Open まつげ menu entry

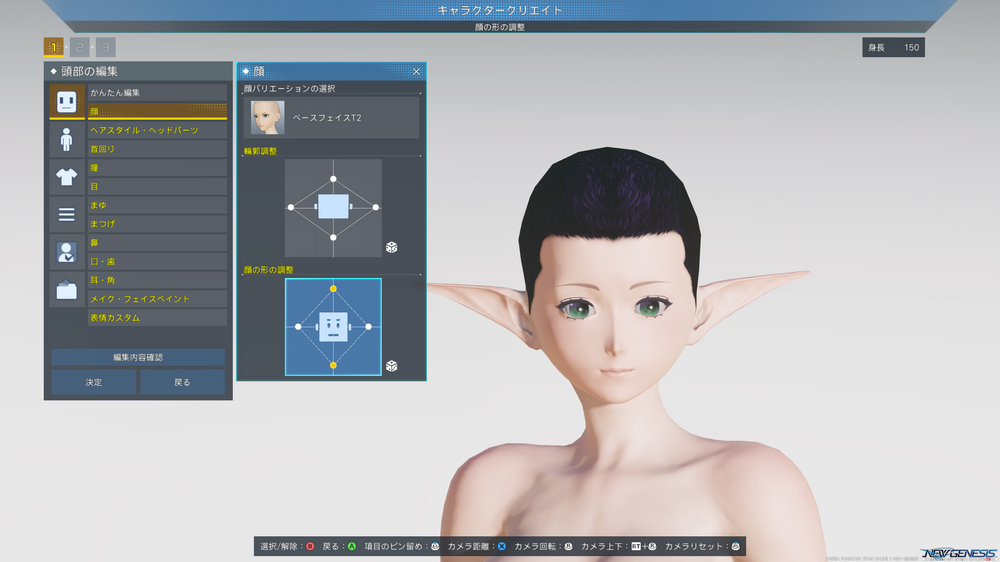coord(158,224)
